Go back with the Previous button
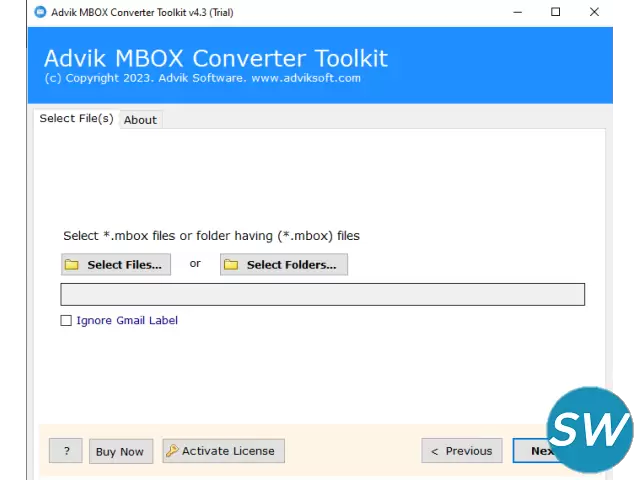 [x=461, y=451]
